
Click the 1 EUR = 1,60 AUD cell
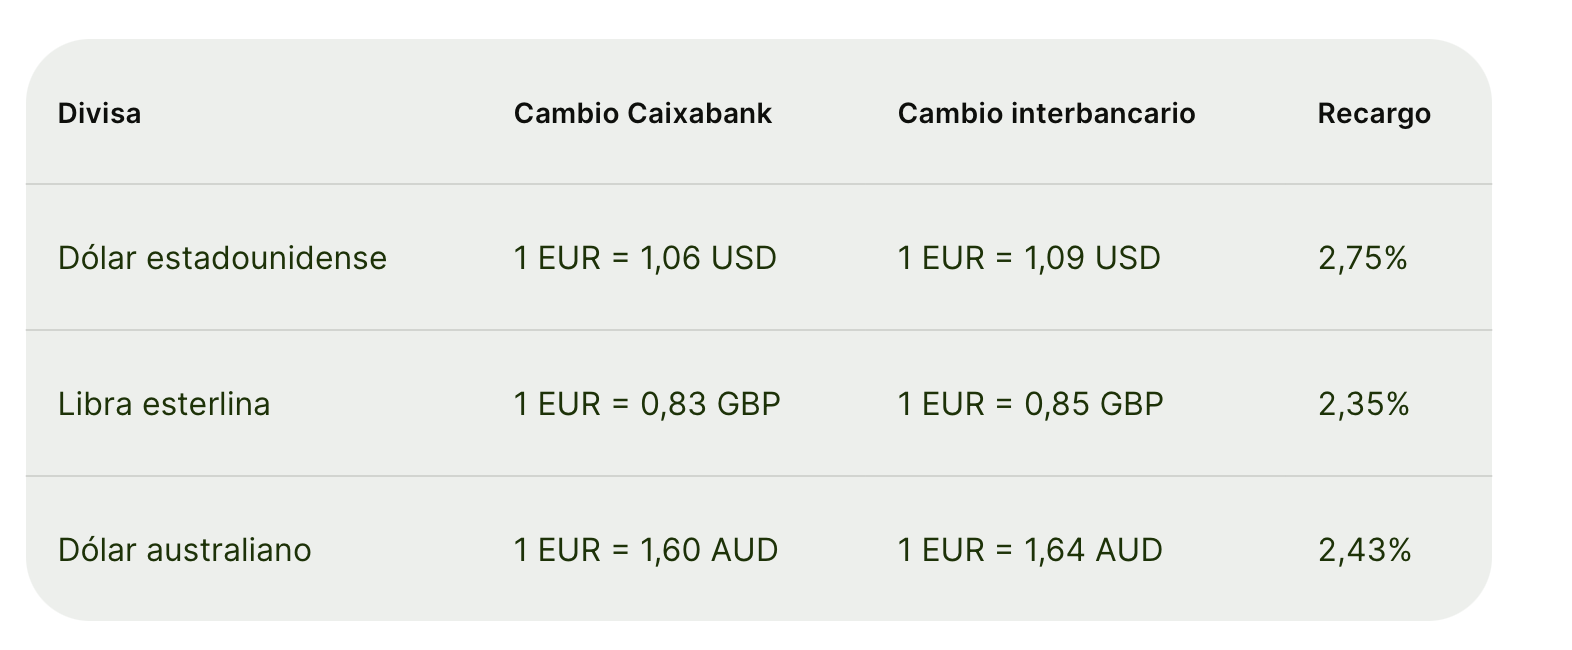[x=646, y=550]
